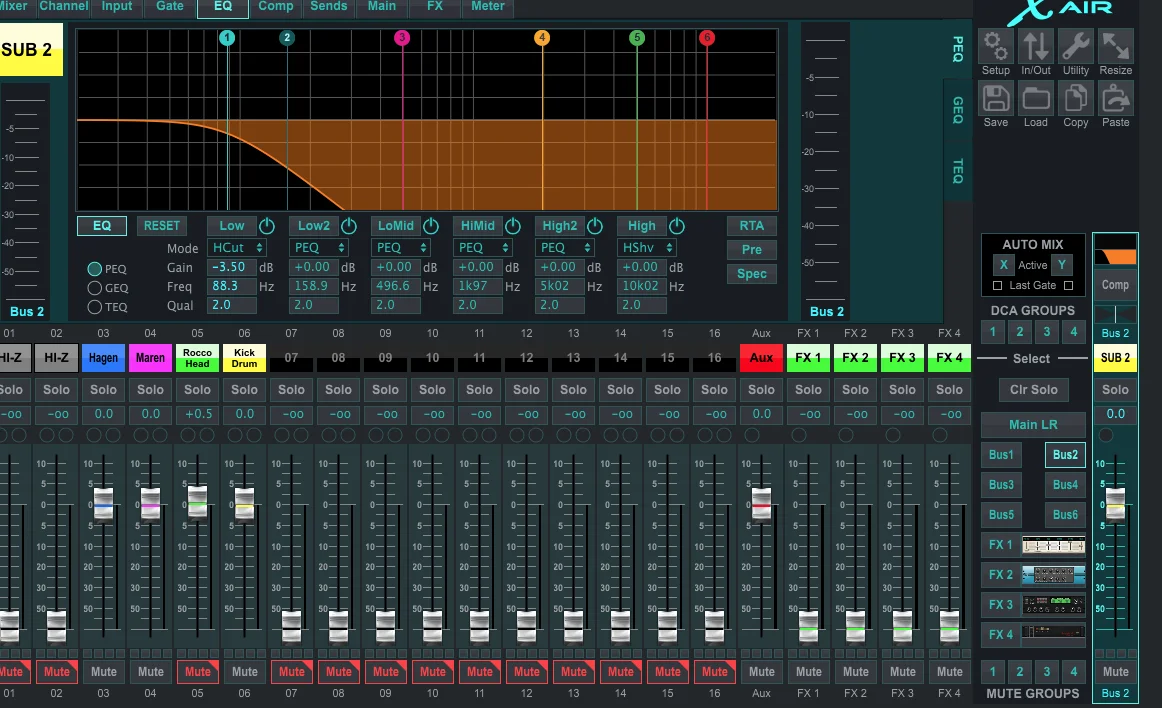Click the Load folder icon

(x=1036, y=99)
